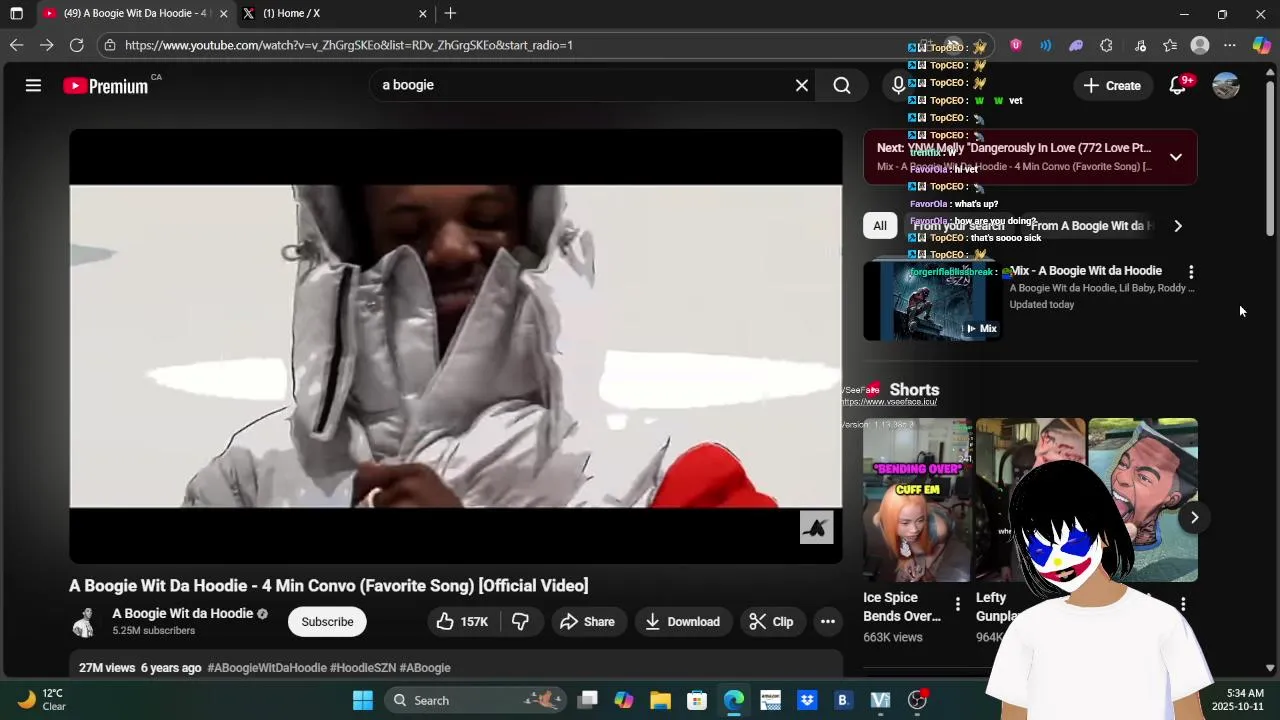
Task: Open the browser Extensions puzzle icon
Action: point(1106,45)
